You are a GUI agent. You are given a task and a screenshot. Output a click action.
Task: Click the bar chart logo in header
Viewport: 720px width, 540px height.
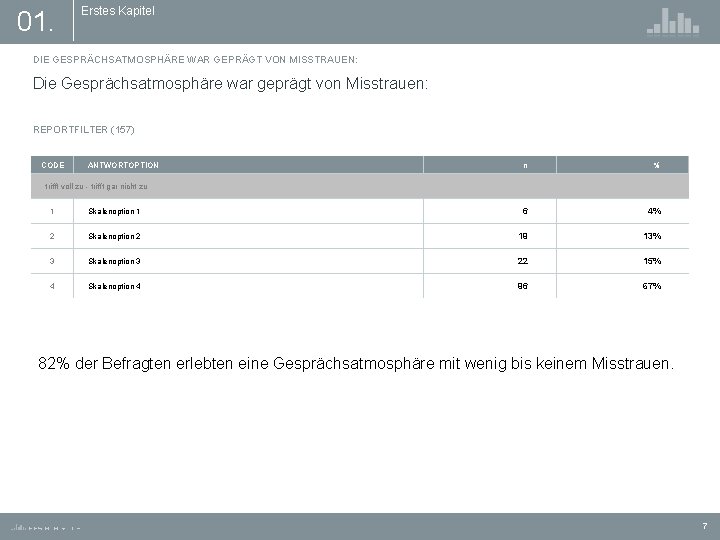coord(673,22)
